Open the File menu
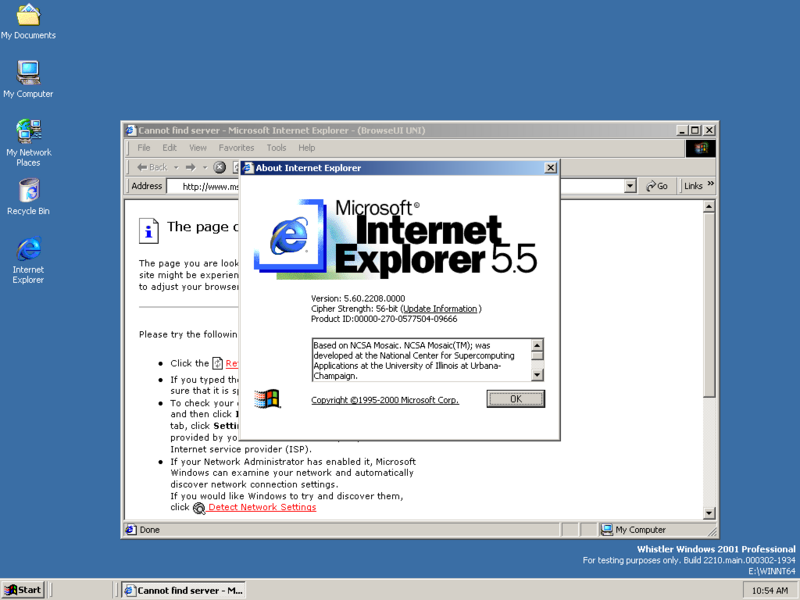The height and width of the screenshot is (600, 800). tap(144, 148)
